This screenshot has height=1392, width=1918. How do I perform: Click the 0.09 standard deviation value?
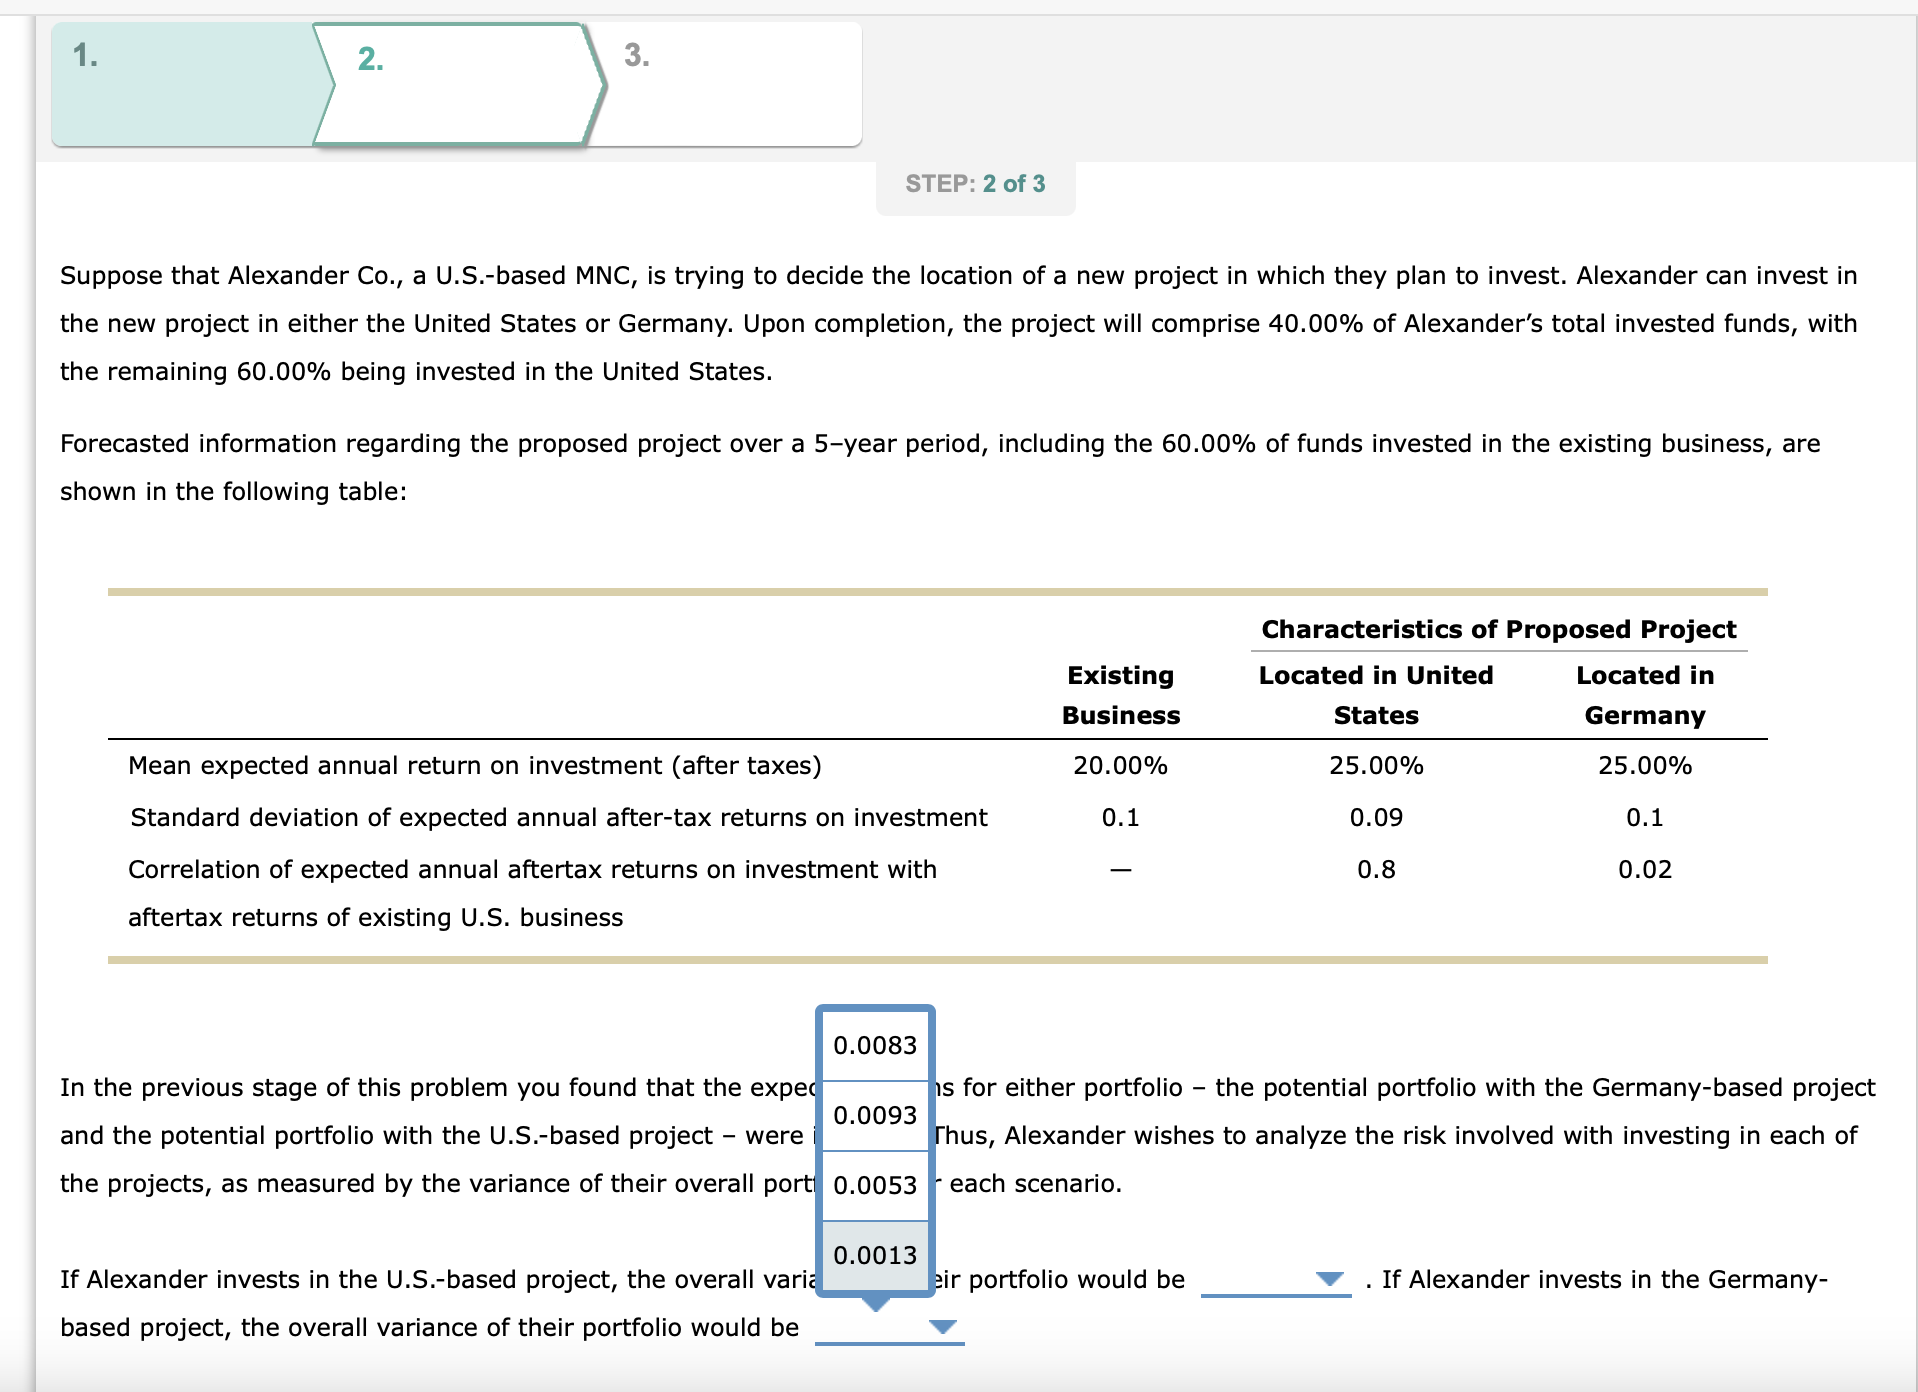point(1376,817)
